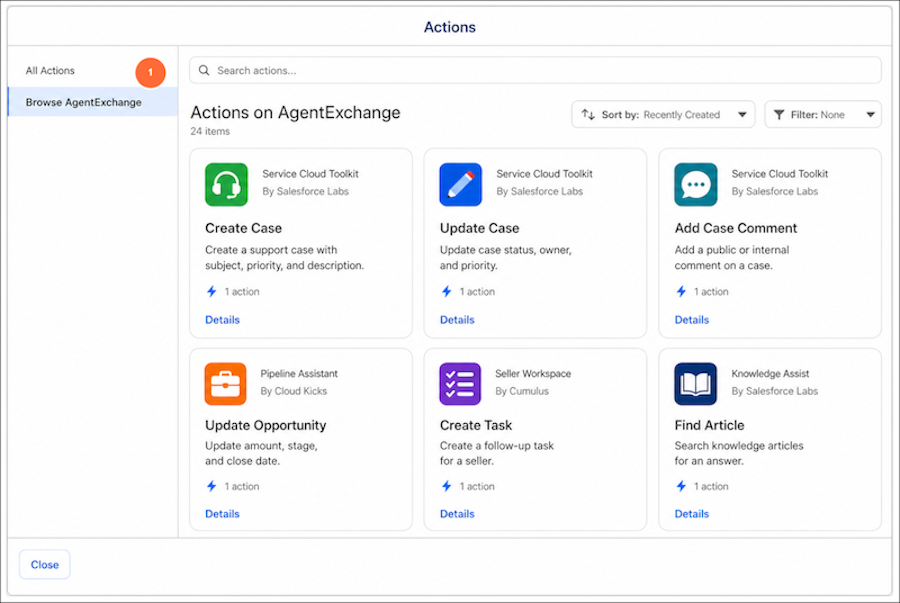Click the navy open book Find Article icon

tap(696, 384)
